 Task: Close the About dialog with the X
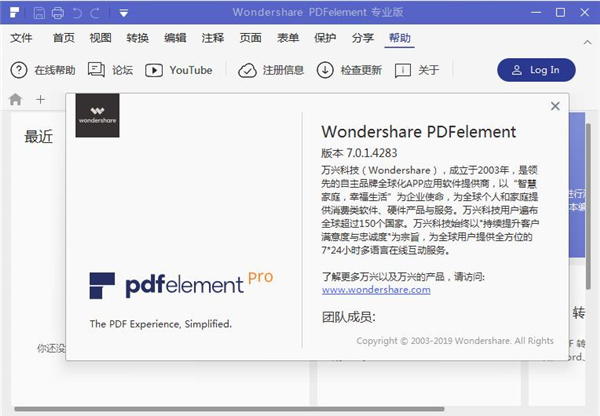(x=555, y=106)
